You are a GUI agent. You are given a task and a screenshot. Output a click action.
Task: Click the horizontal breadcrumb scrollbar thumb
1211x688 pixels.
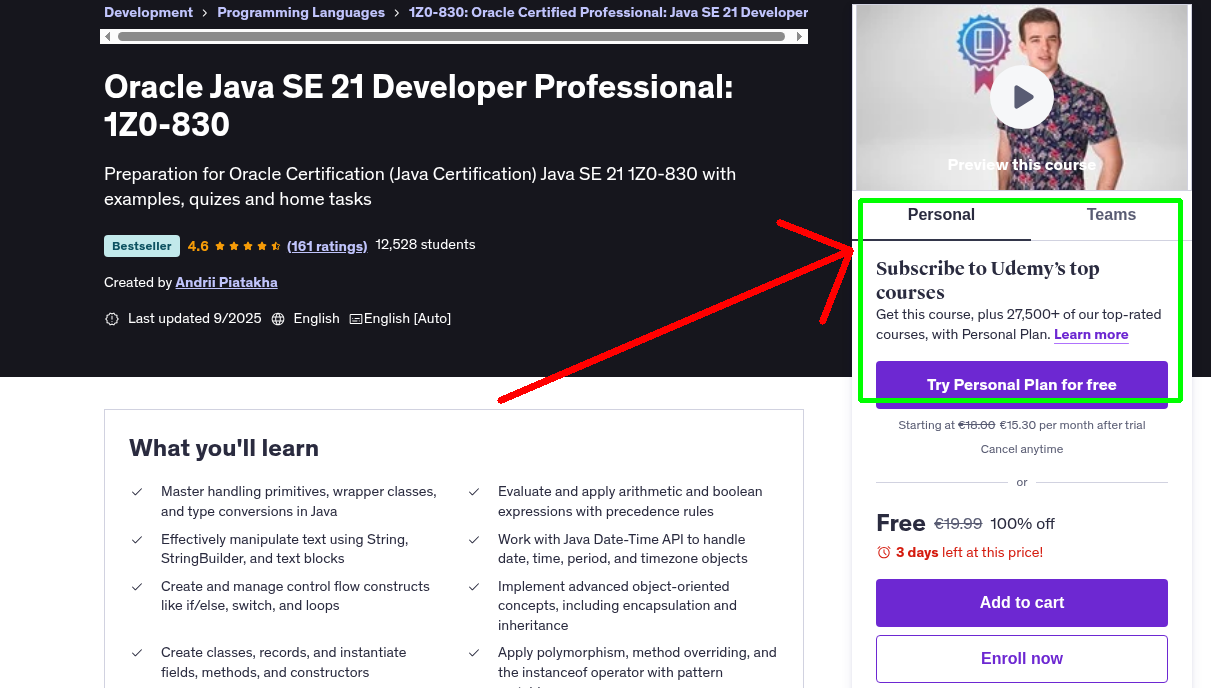tap(451, 37)
